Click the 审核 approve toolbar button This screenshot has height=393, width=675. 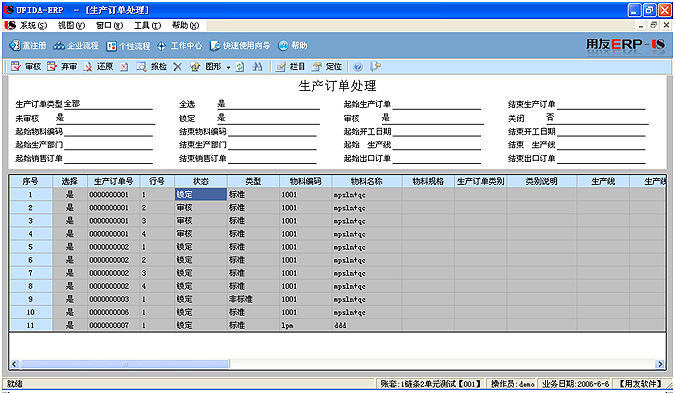[26, 67]
